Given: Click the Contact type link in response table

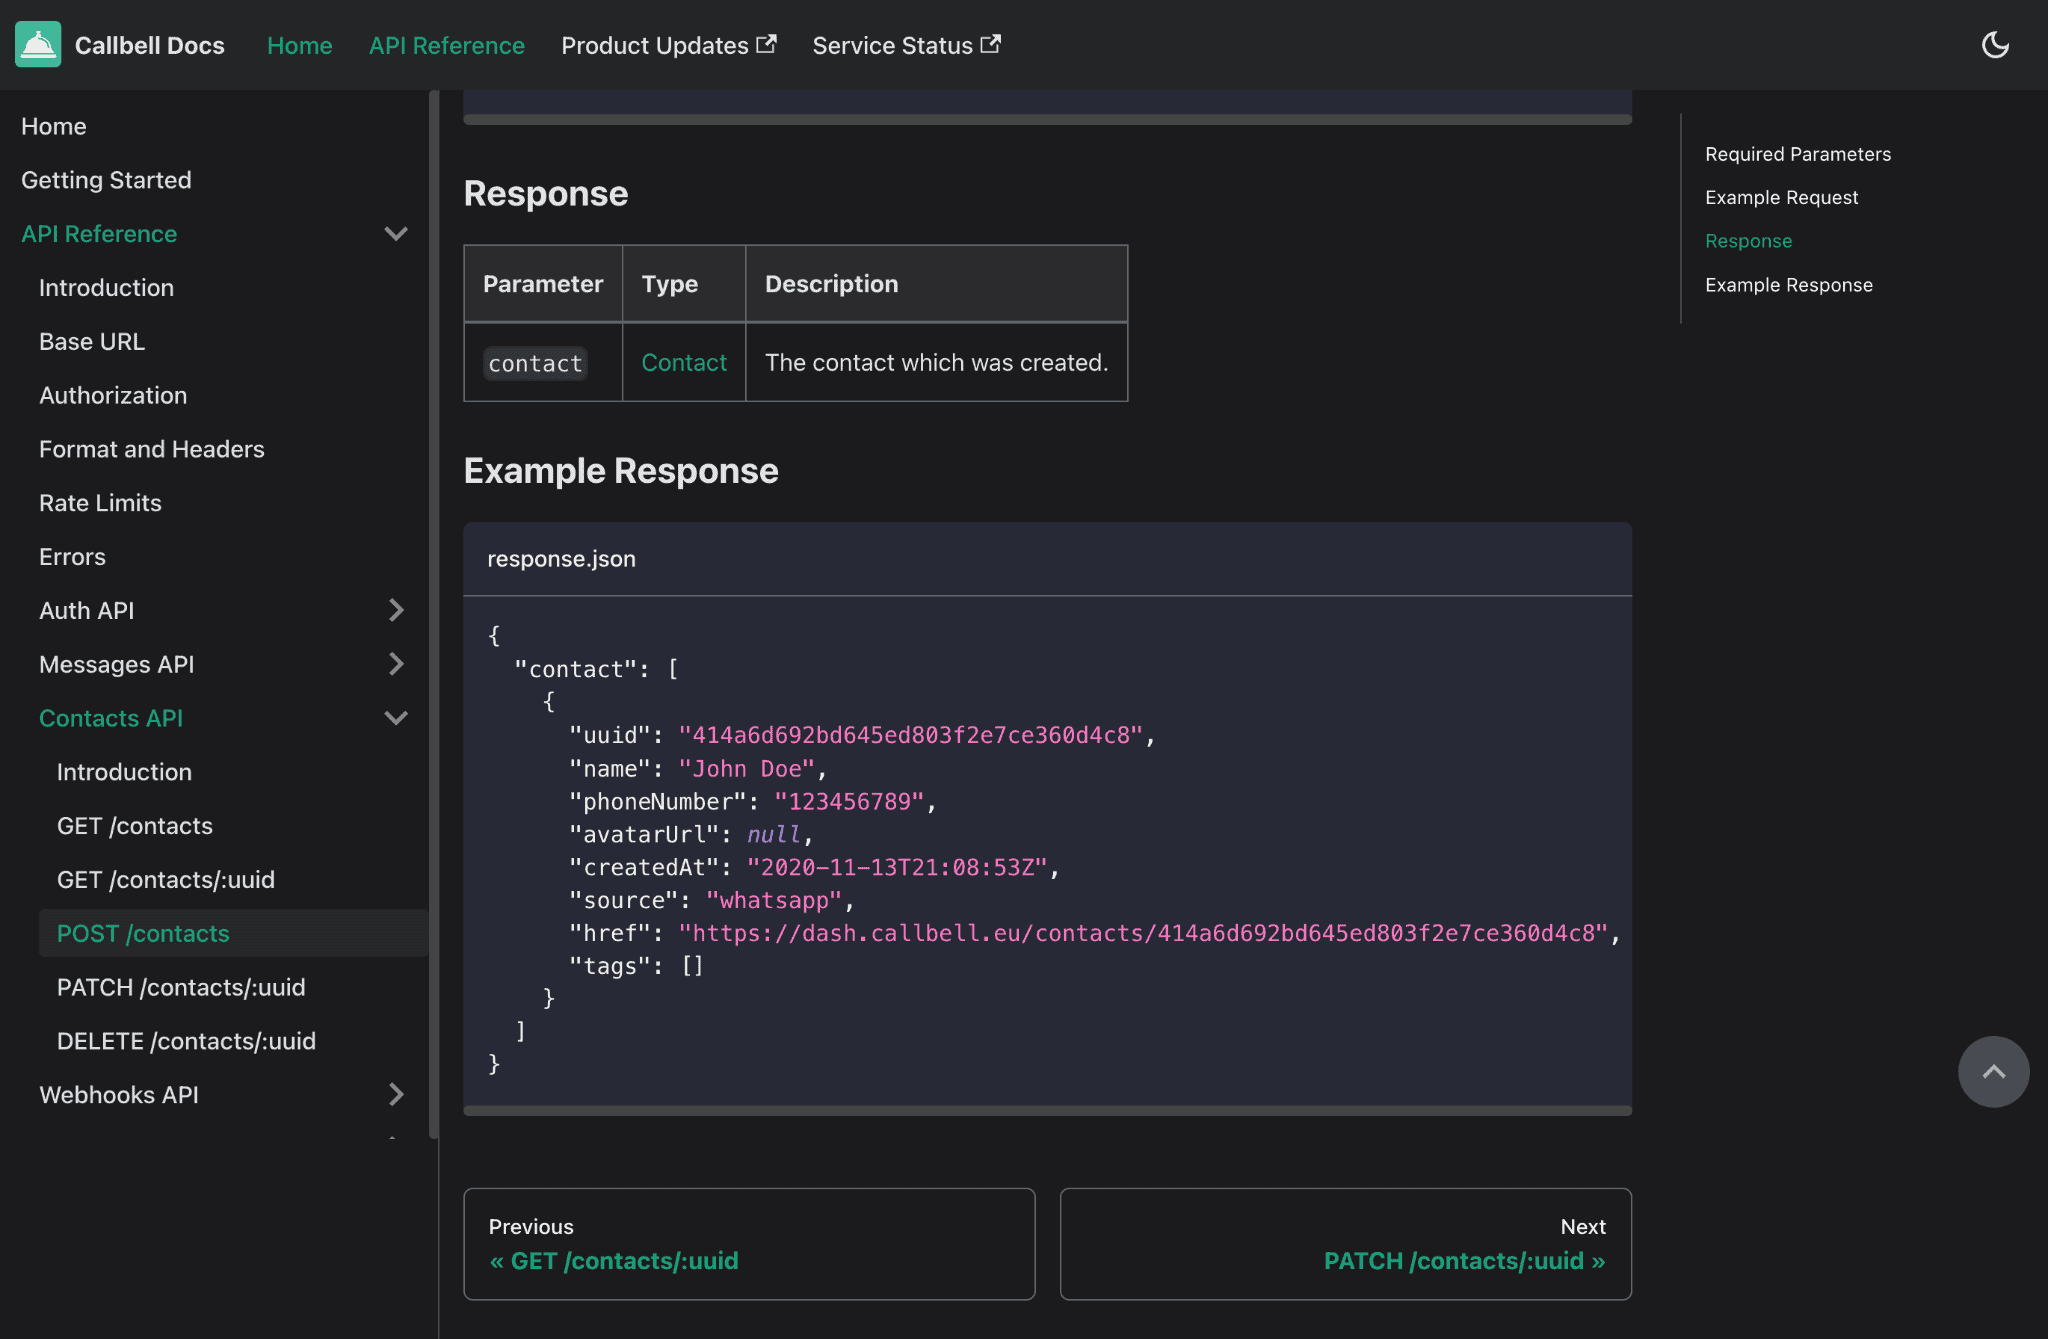Looking at the screenshot, I should click(683, 360).
